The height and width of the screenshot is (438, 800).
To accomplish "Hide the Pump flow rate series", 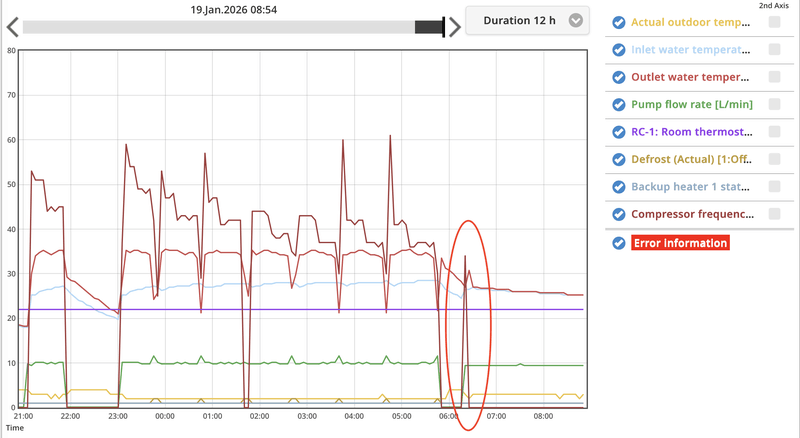I will click(619, 105).
